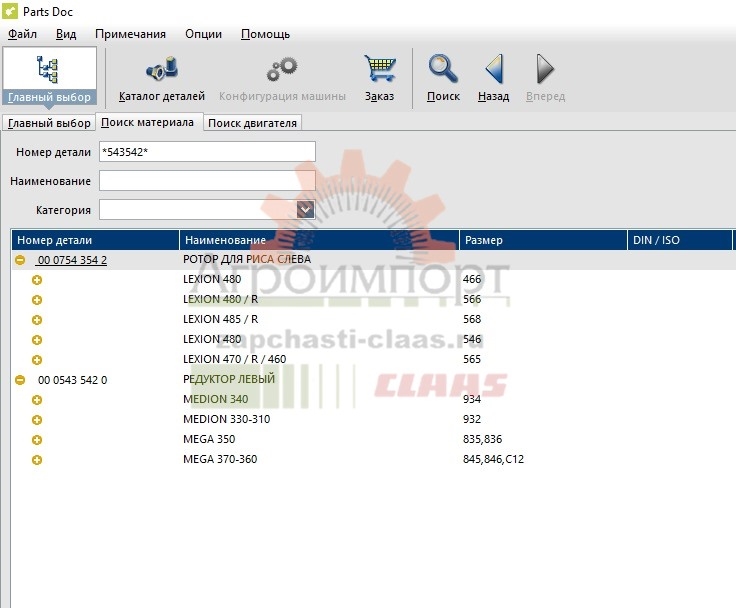Open the Вид menu
Screen dimensions: 736x608
pyautogui.click(x=66, y=34)
